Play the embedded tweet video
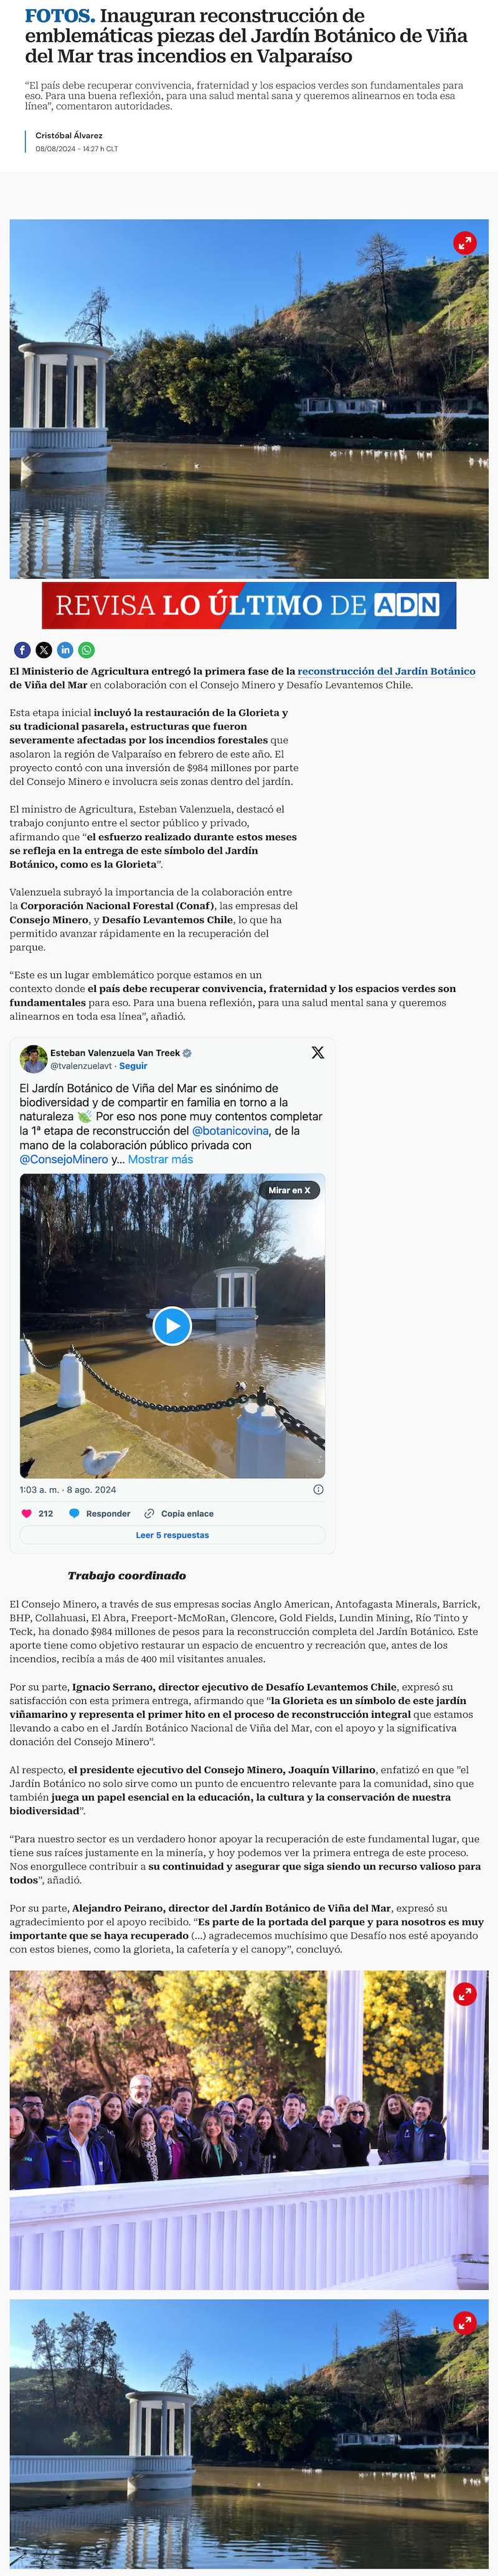498x2576 pixels. [172, 1326]
